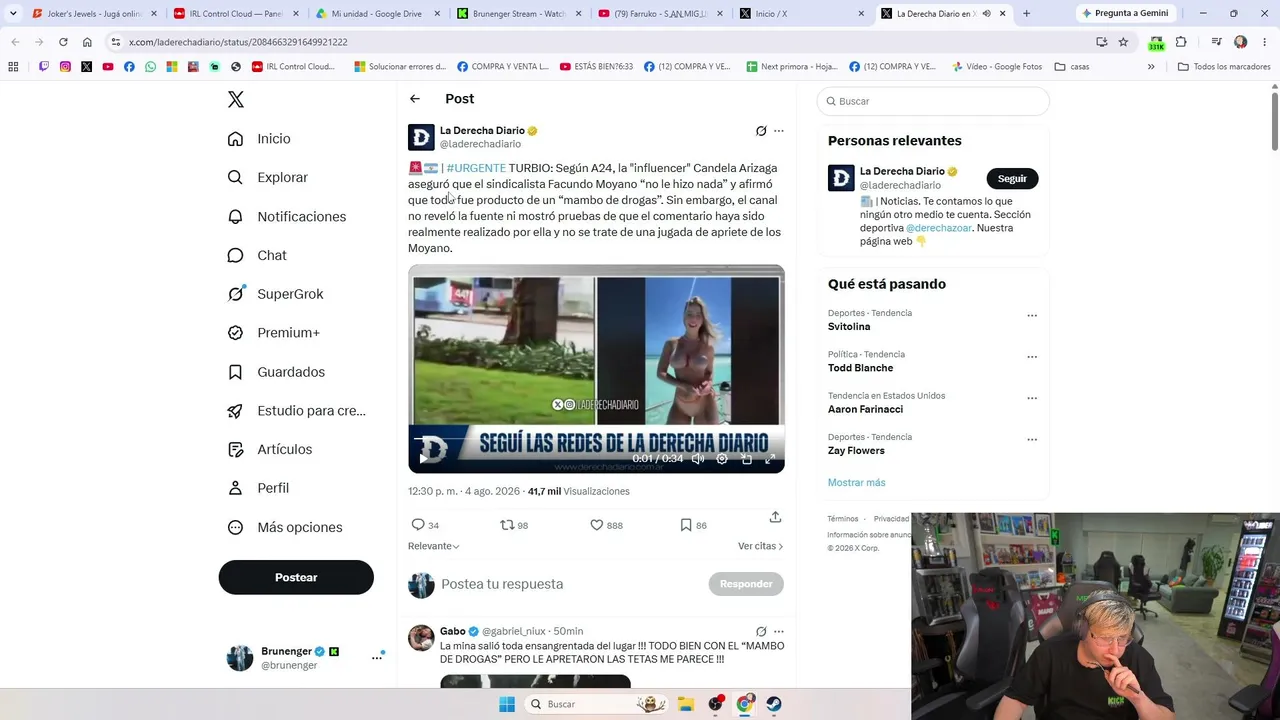Click Seguir to follow La Derecha Diario
This screenshot has width=1280, height=720.
point(1012,178)
